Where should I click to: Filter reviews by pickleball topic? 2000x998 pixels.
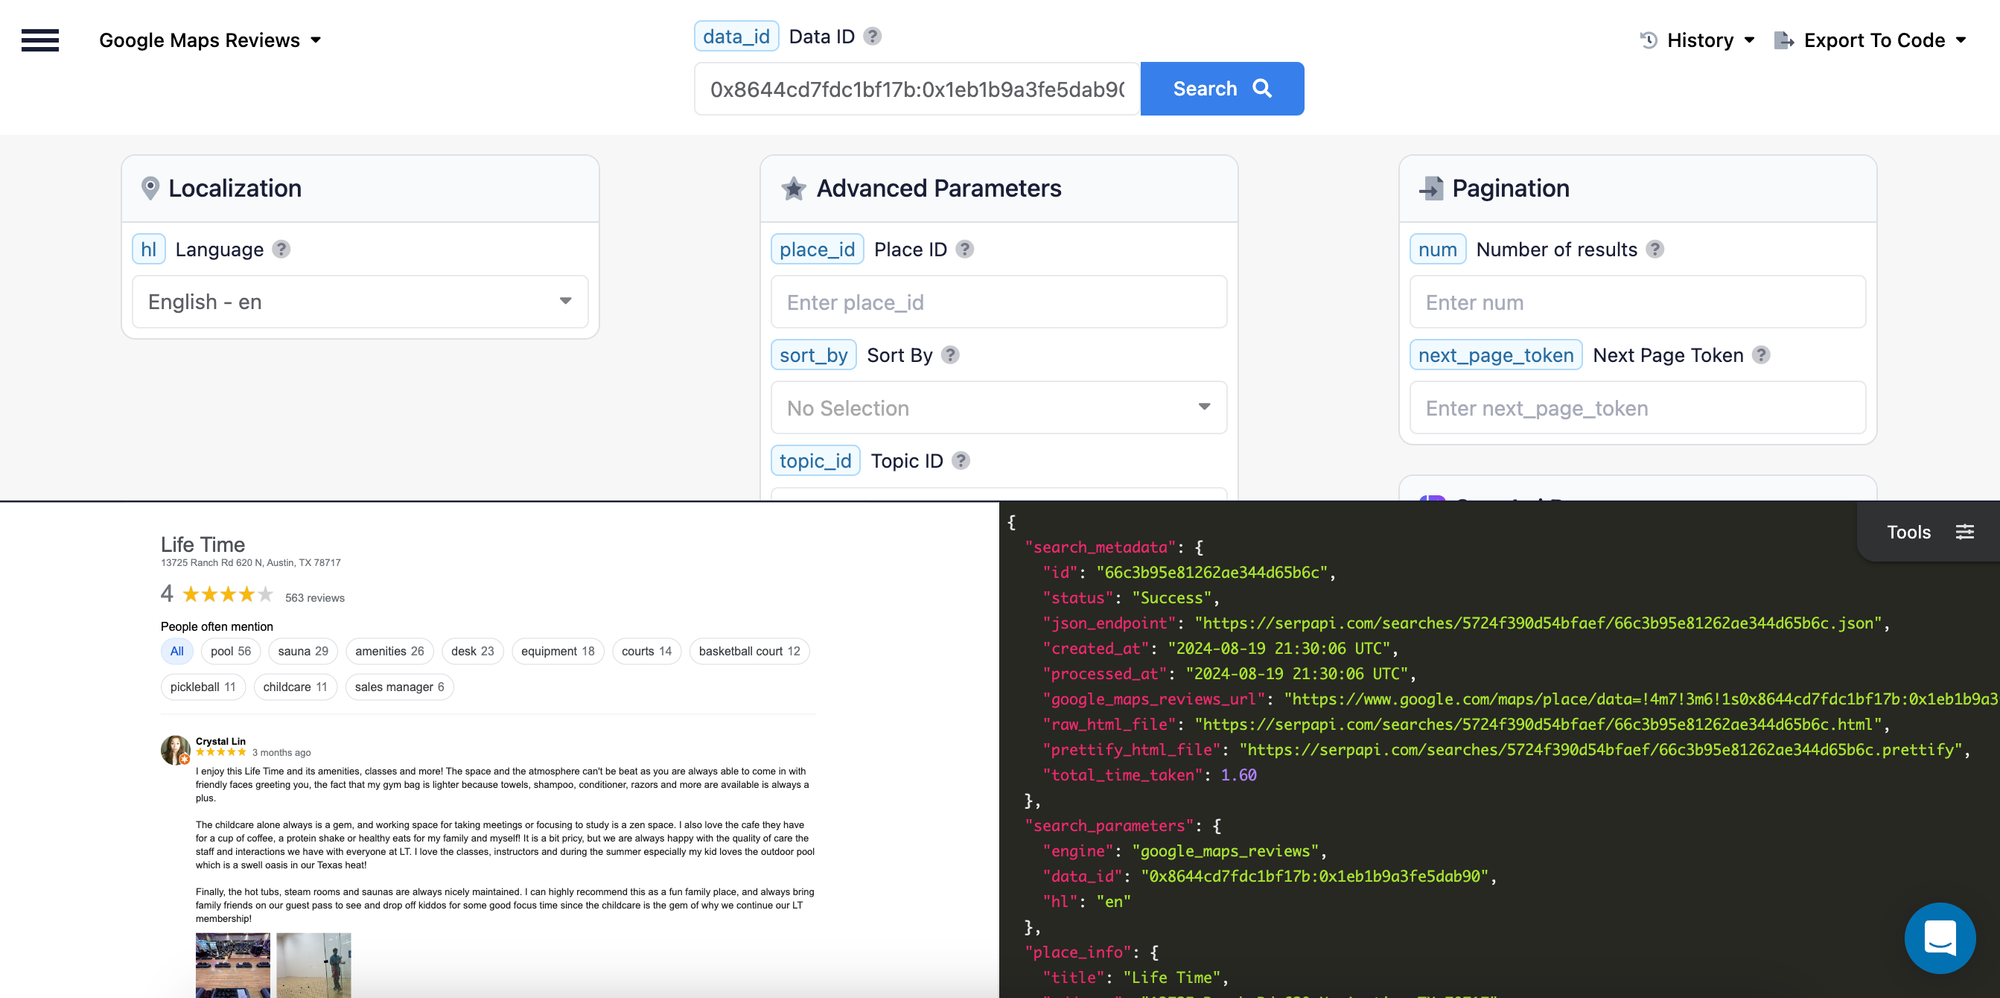click(x=203, y=687)
